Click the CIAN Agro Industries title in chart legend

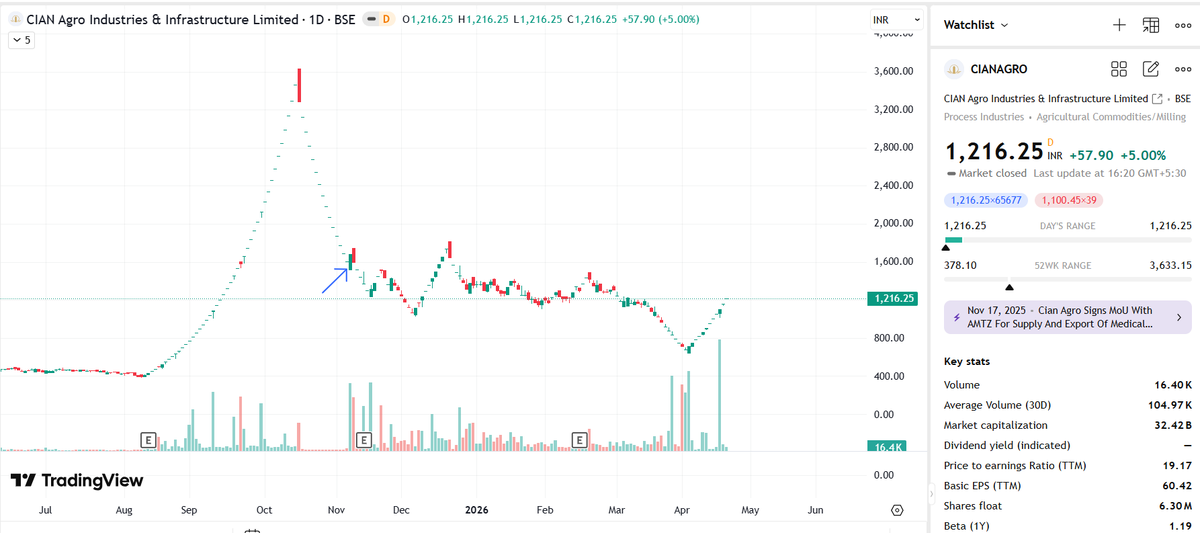[161, 20]
